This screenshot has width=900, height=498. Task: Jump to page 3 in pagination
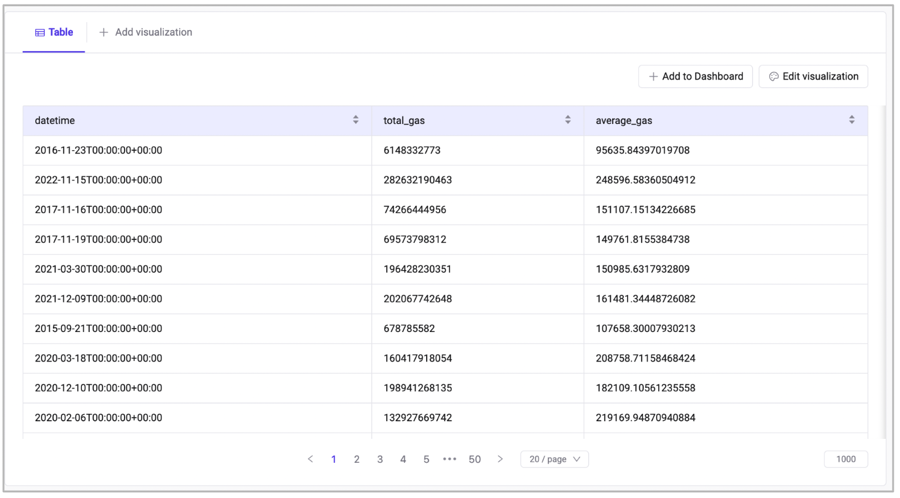pyautogui.click(x=380, y=459)
